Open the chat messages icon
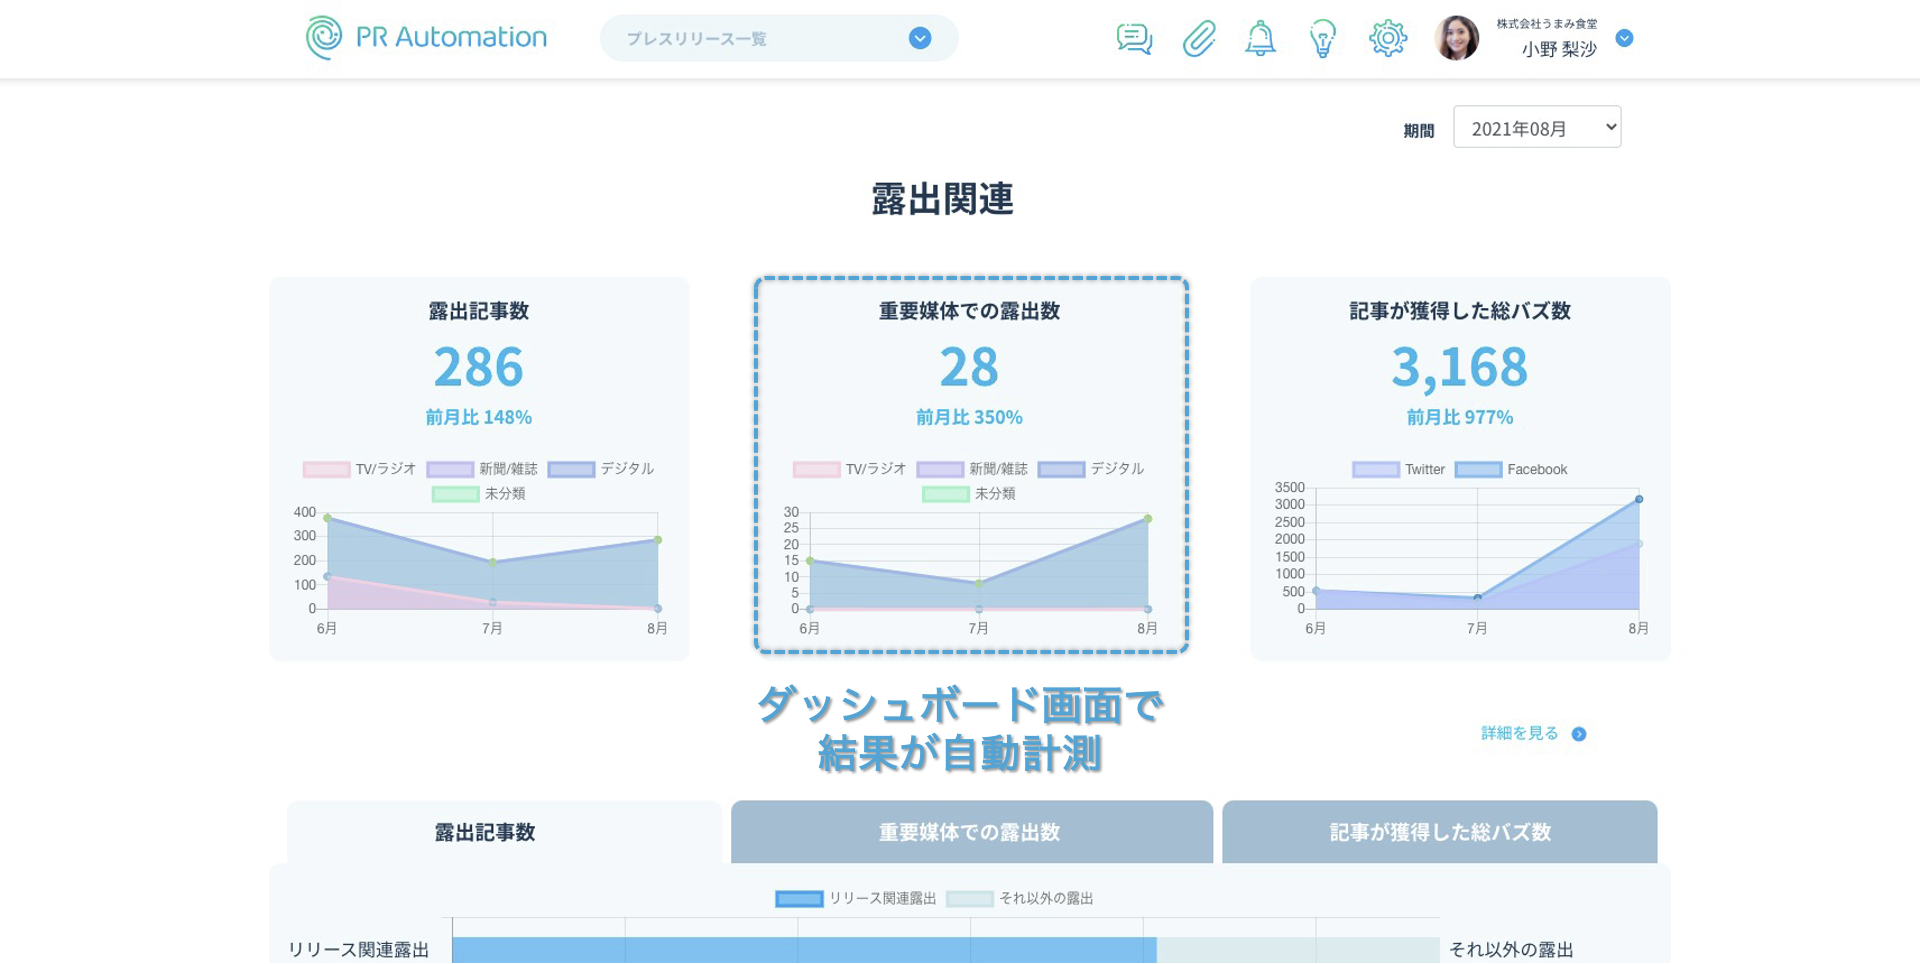Screen dimensions: 1920x964 [1134, 39]
